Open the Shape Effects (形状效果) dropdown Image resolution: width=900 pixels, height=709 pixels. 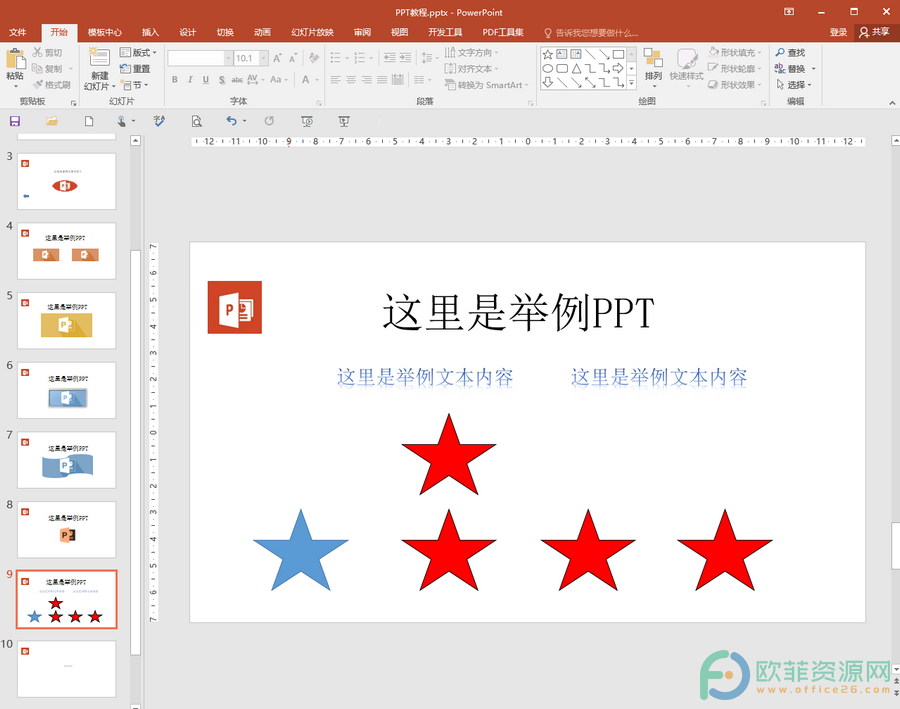[x=735, y=85]
